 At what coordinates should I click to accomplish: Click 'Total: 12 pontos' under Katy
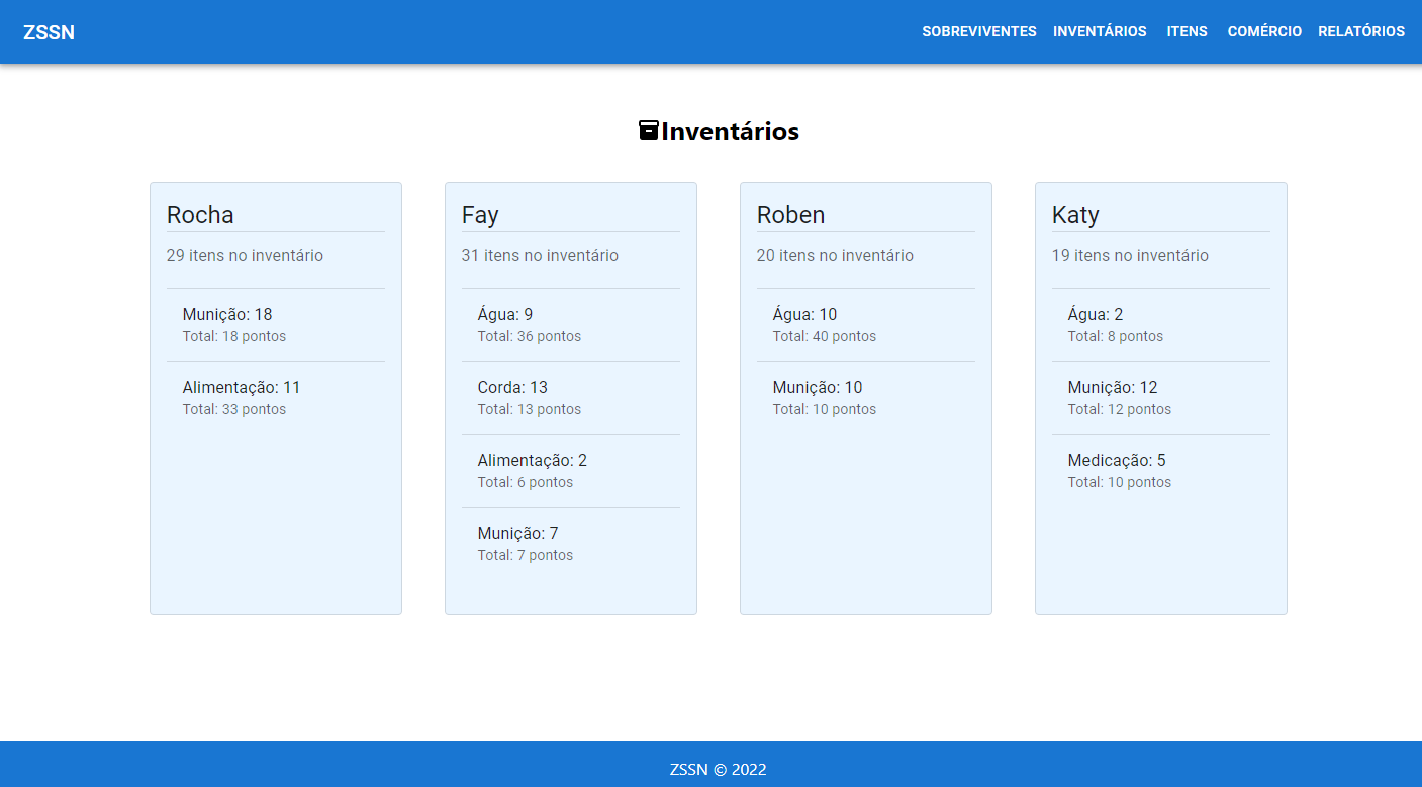1119,409
